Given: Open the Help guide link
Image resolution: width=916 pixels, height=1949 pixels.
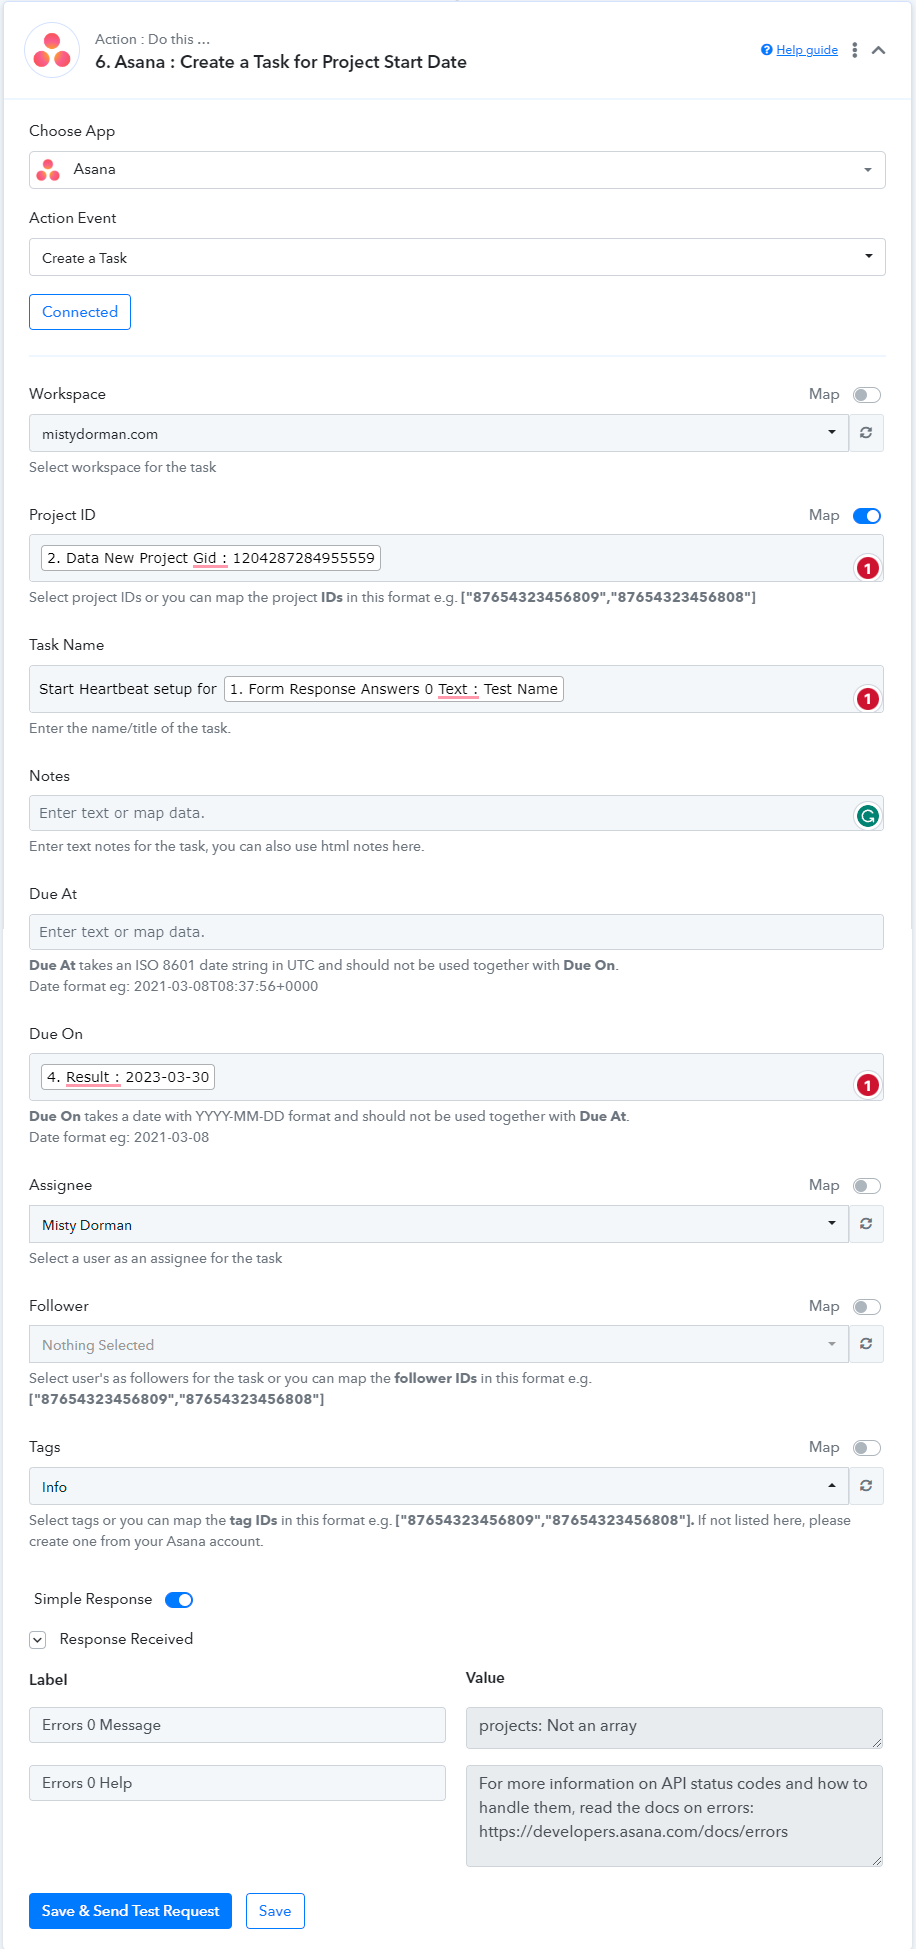Looking at the screenshot, I should tap(807, 50).
